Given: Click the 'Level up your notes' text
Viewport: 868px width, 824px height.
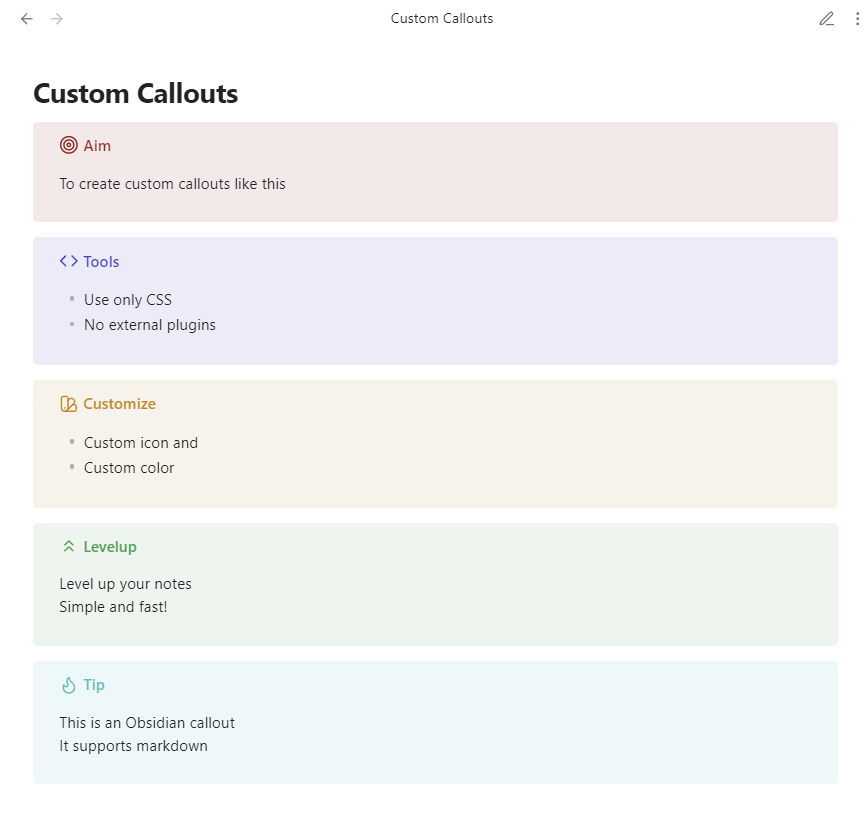Looking at the screenshot, I should [x=125, y=583].
